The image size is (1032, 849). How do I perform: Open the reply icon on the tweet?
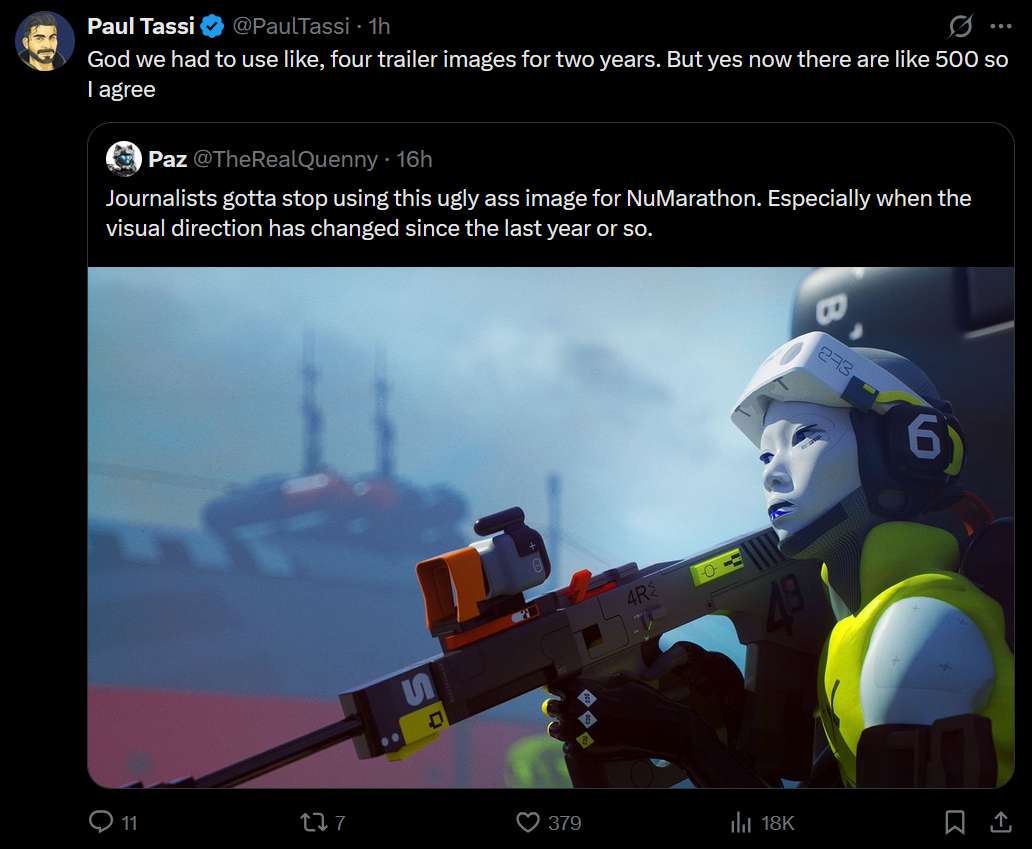pyautogui.click(x=101, y=822)
